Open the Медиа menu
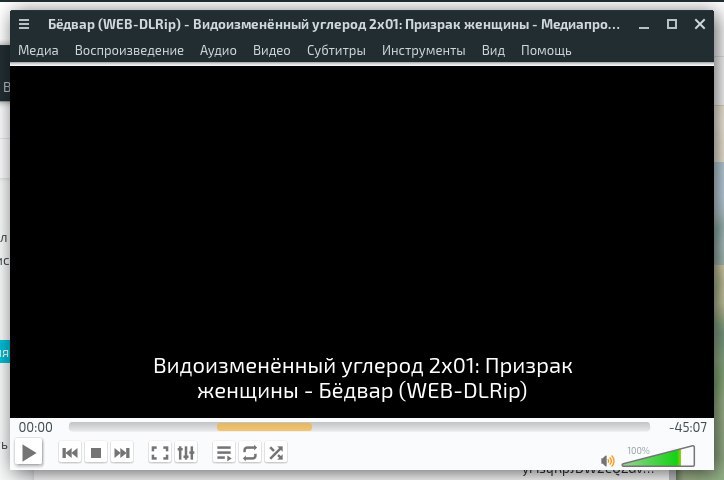 click(x=38, y=50)
